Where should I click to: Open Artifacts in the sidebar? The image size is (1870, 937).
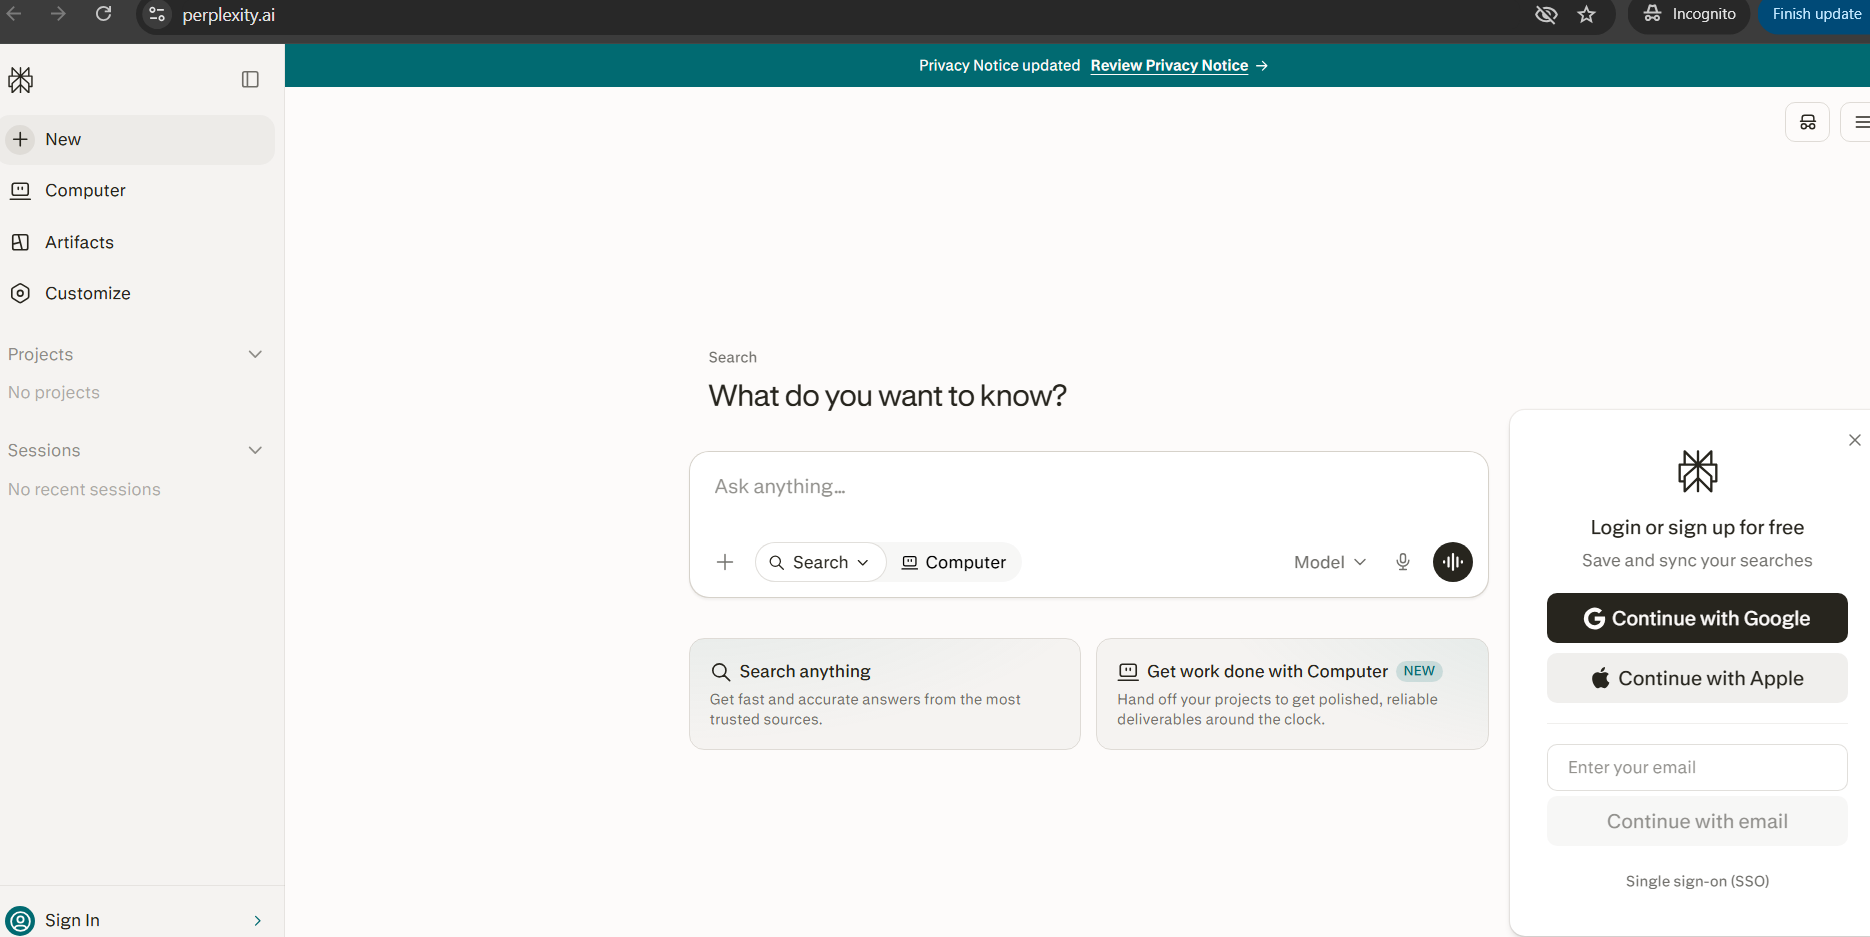(138, 242)
